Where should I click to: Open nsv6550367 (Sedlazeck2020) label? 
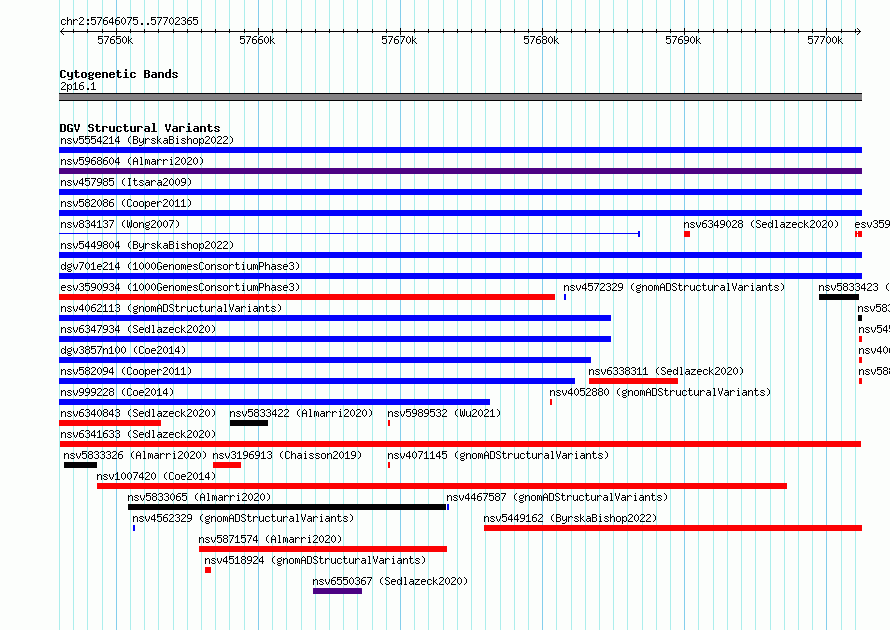pyautogui.click(x=390, y=581)
